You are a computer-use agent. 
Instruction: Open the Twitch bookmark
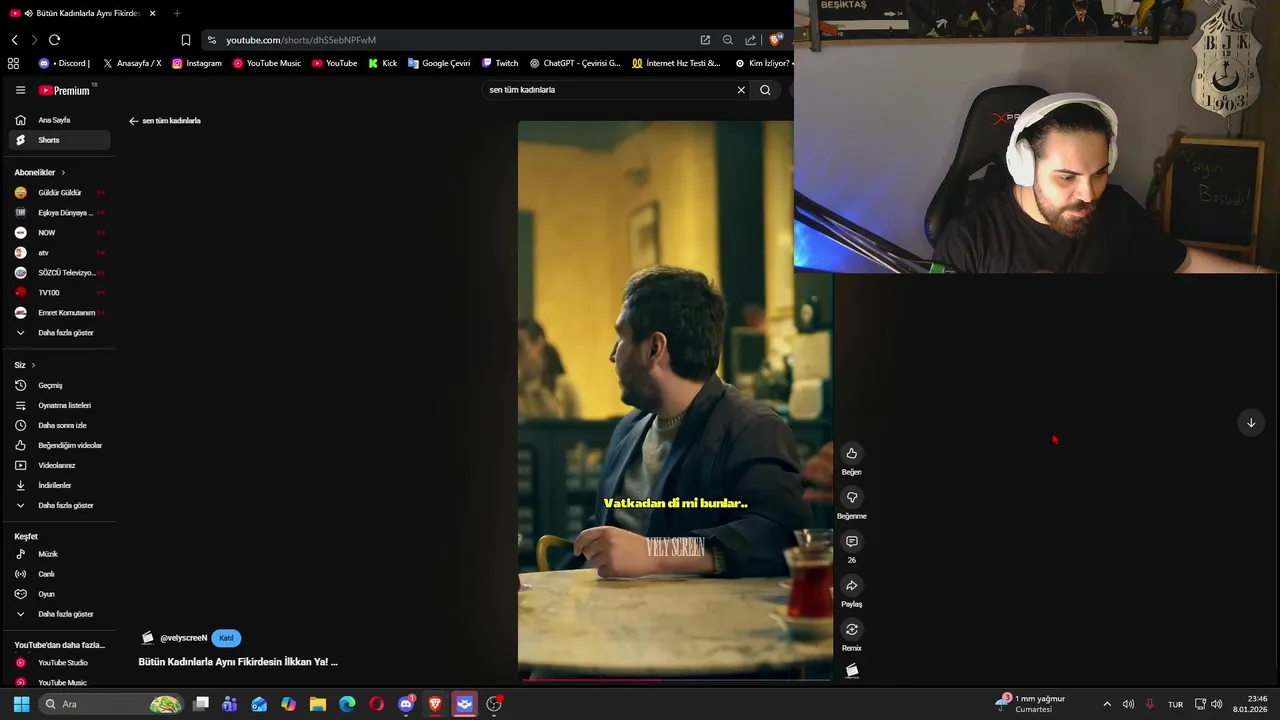click(499, 63)
